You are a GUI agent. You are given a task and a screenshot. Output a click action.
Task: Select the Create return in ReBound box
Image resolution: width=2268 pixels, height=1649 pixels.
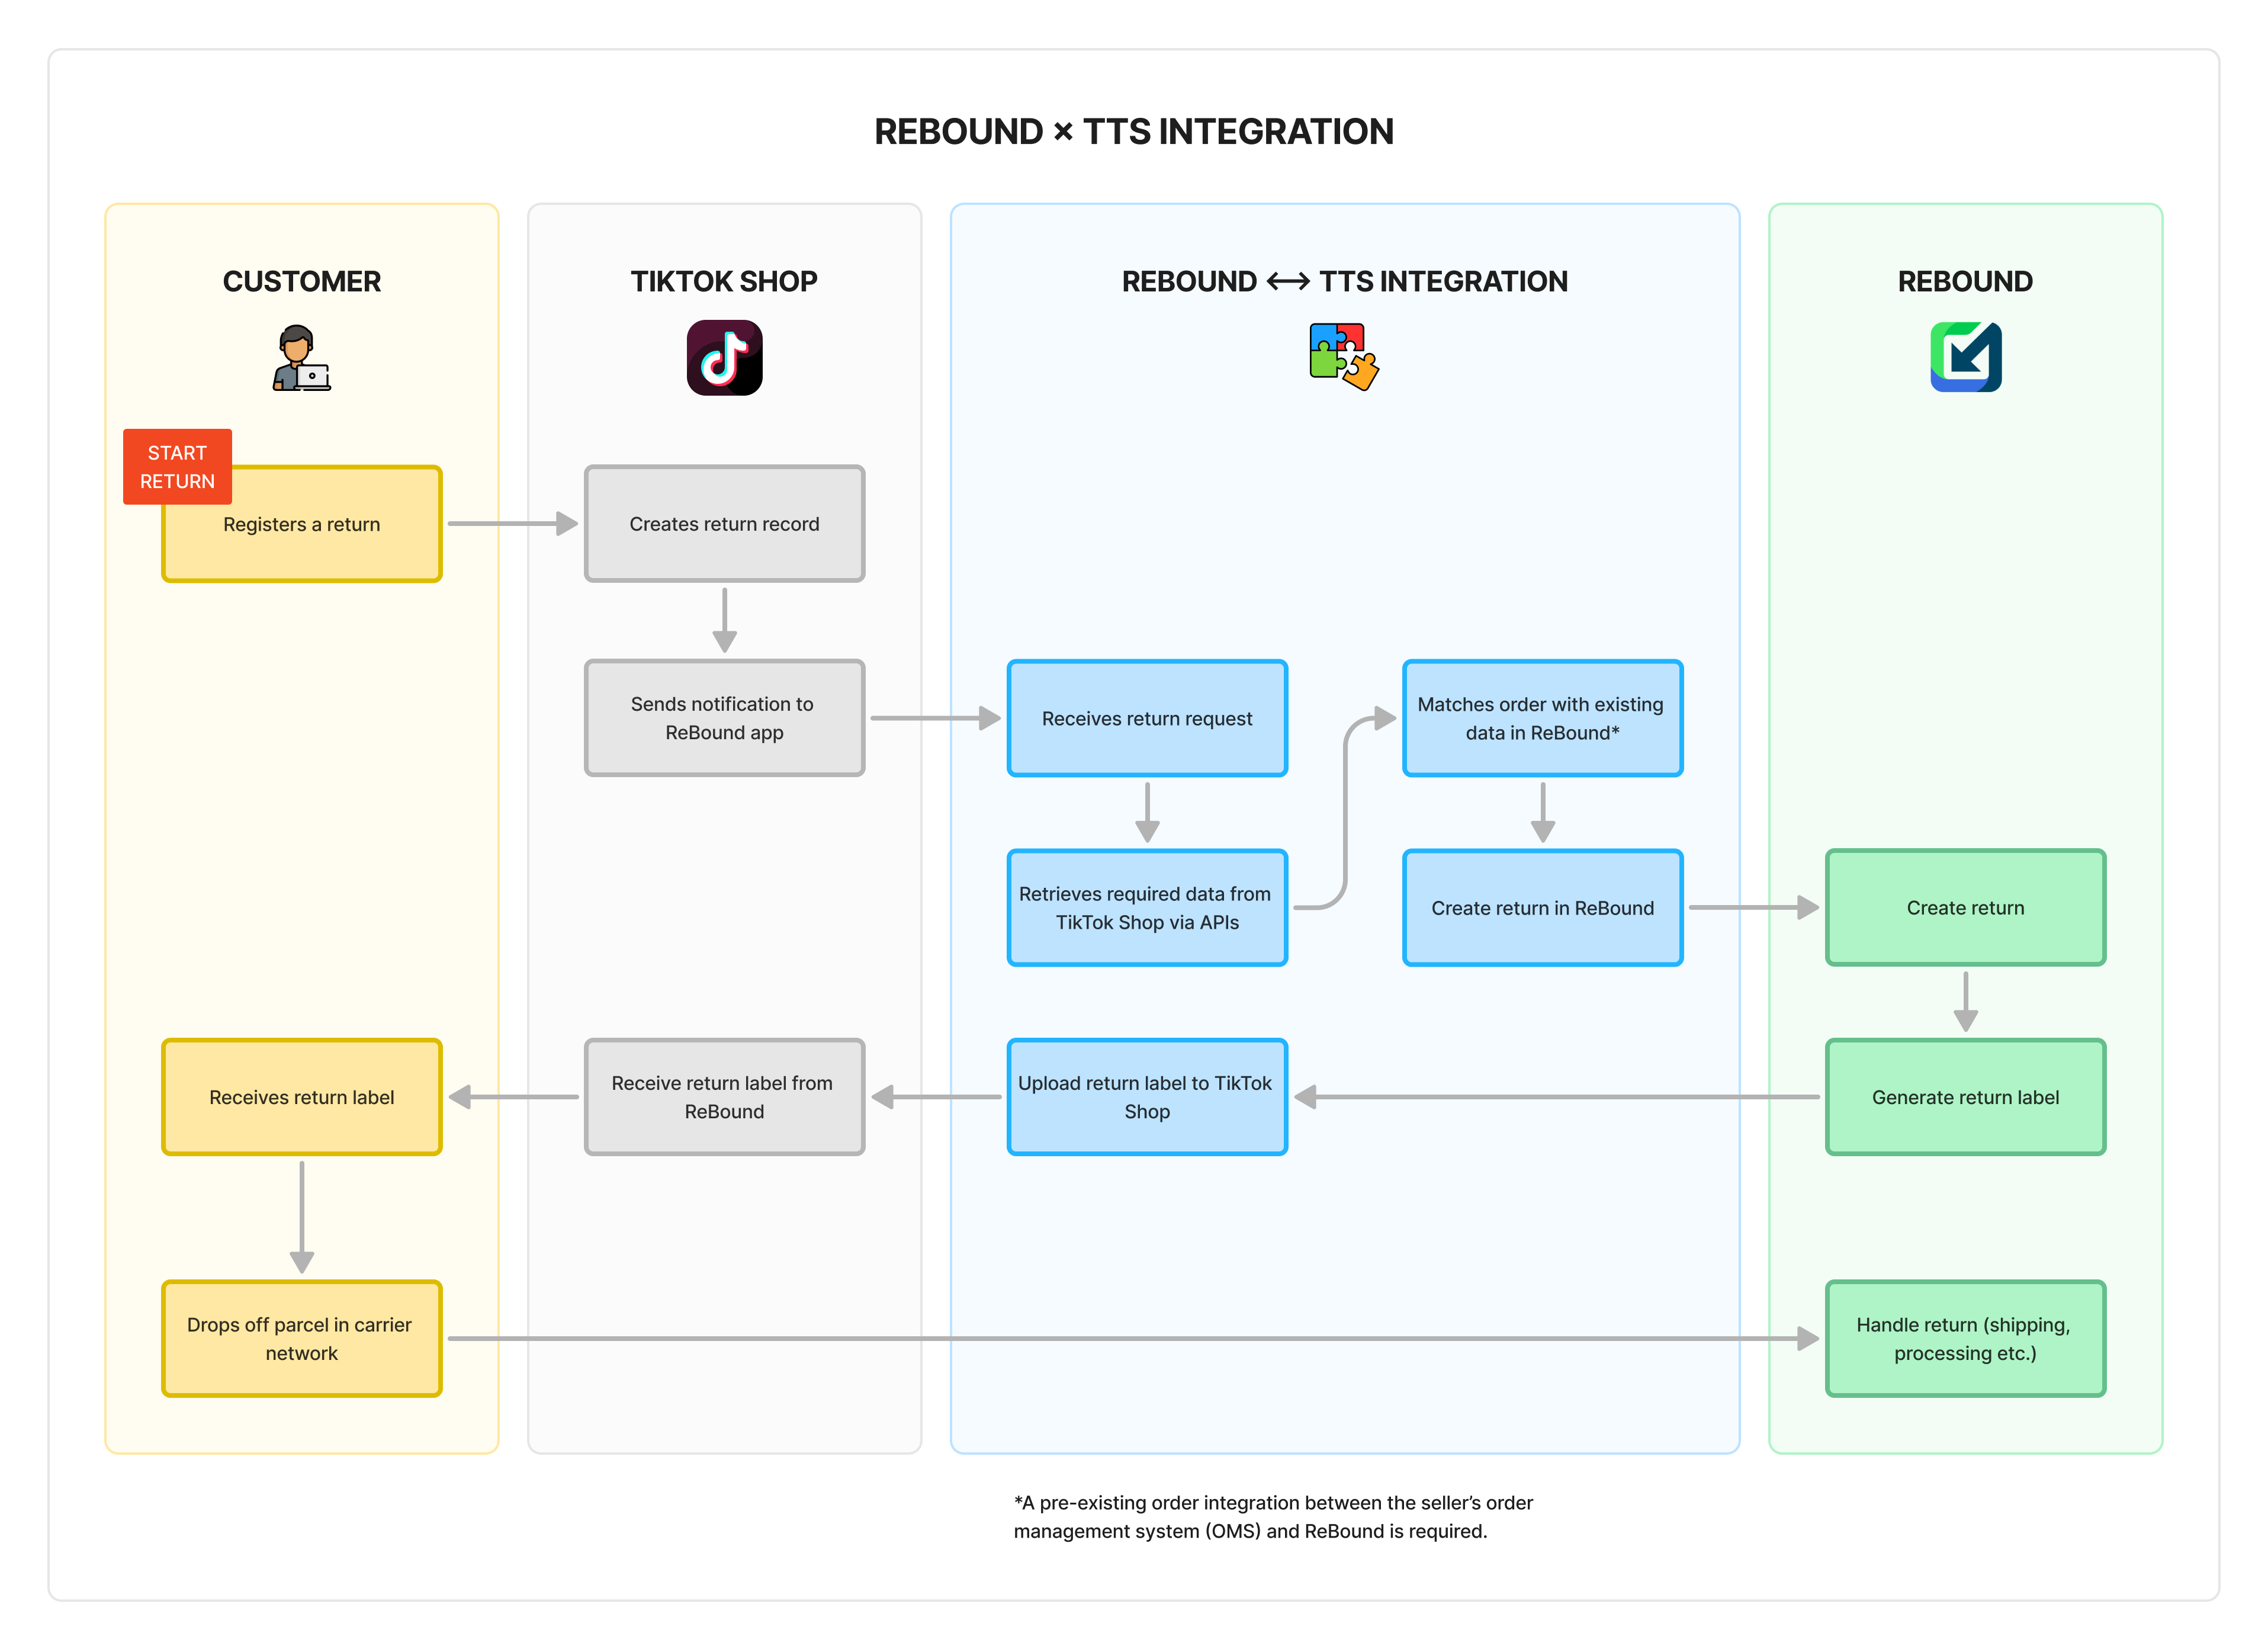point(1542,908)
